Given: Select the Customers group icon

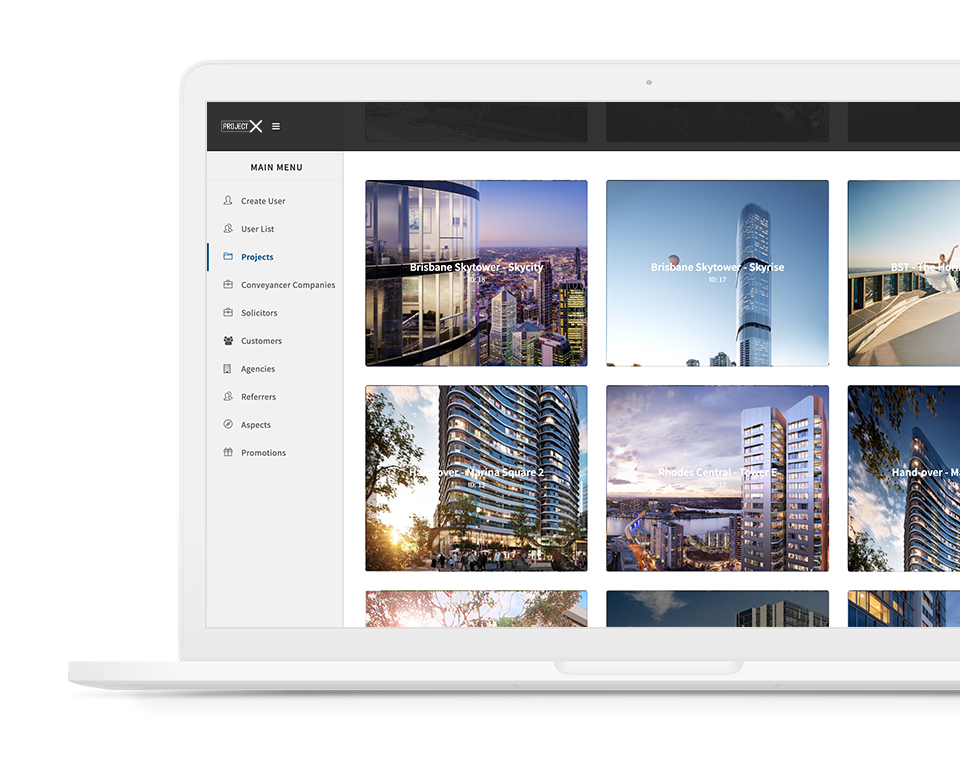Looking at the screenshot, I should tap(228, 341).
